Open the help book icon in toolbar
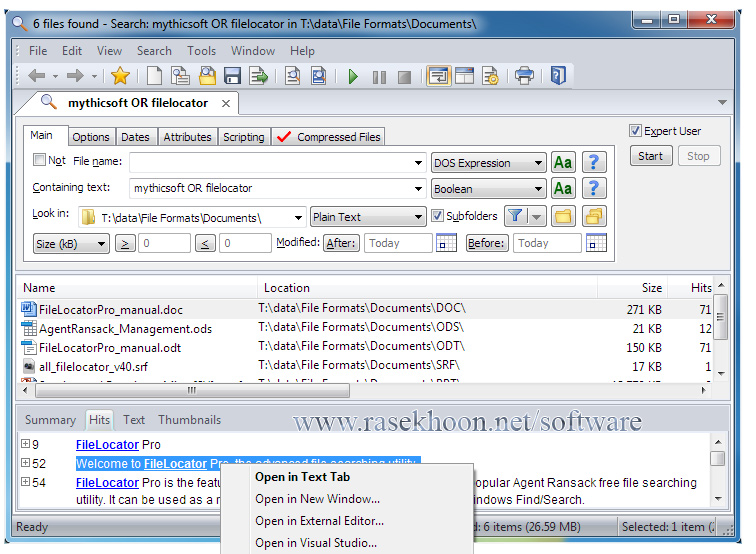 click(x=558, y=76)
